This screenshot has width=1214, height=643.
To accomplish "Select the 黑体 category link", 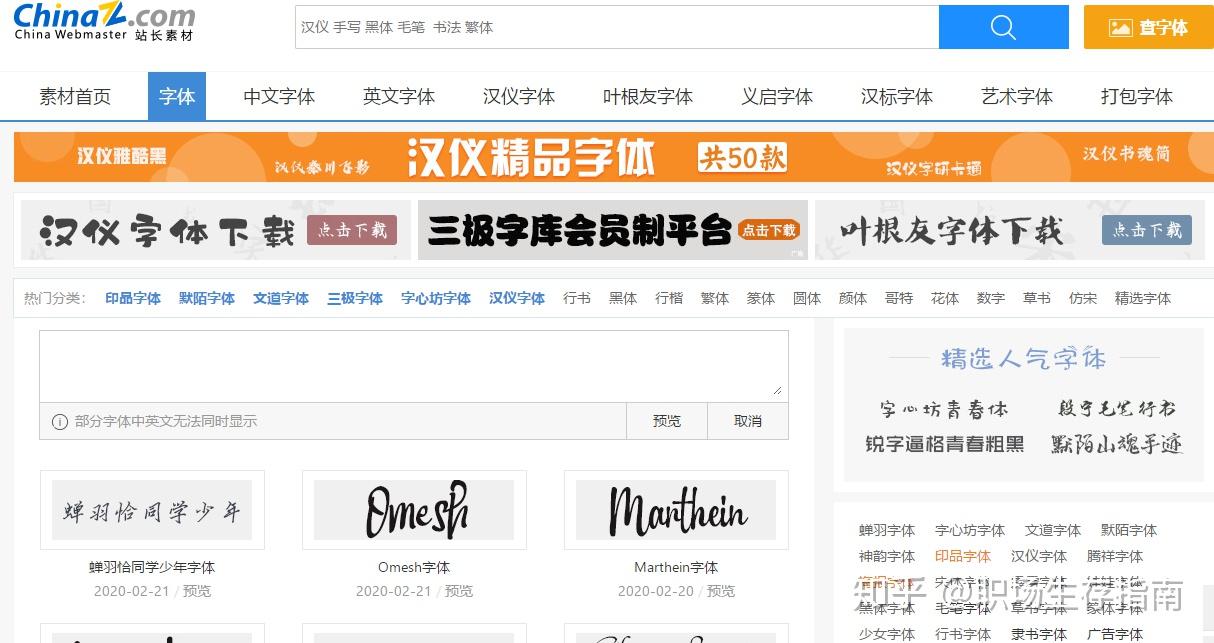I will (x=623, y=298).
